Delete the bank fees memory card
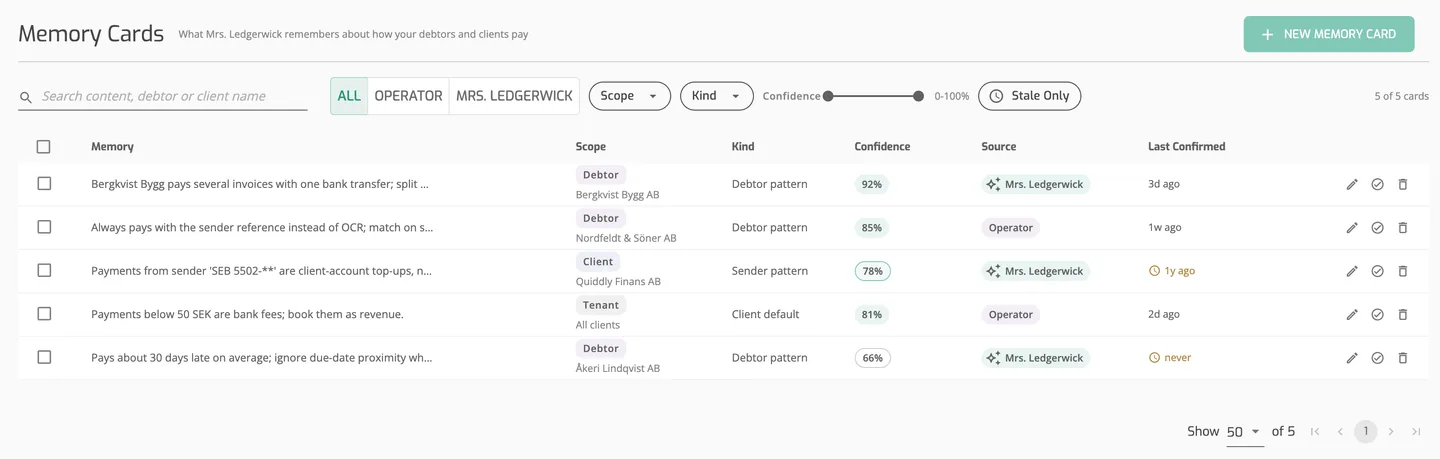Image resolution: width=1440 pixels, height=459 pixels. tap(1403, 314)
